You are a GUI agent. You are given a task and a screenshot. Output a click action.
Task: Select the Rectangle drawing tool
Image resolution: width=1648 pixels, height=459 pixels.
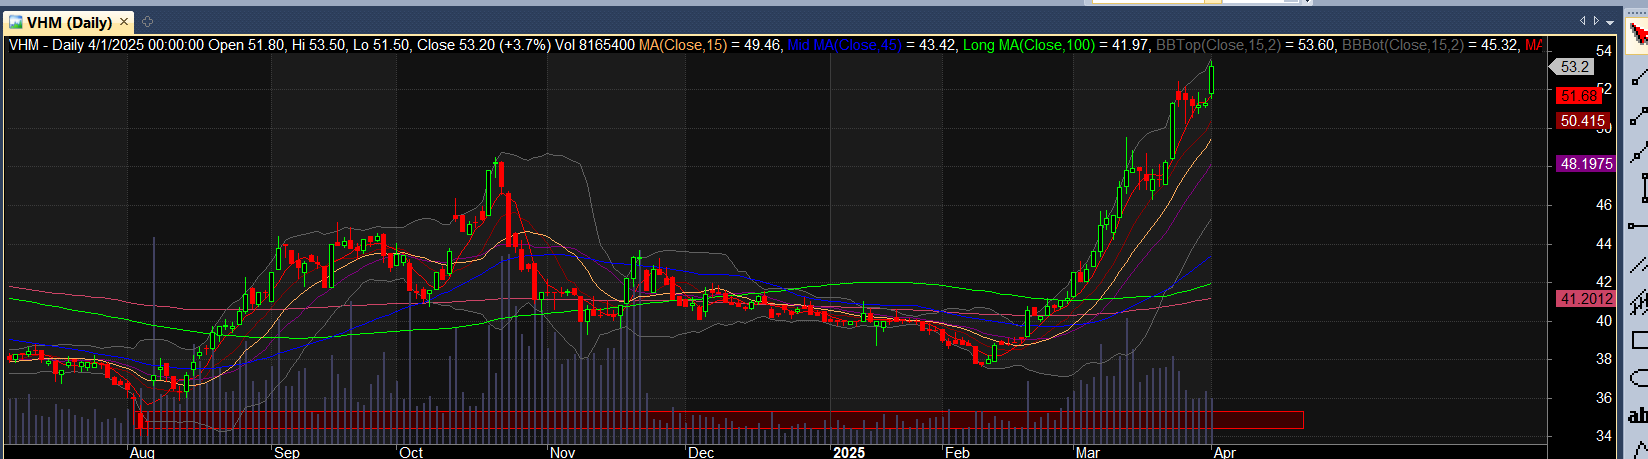click(x=1638, y=340)
